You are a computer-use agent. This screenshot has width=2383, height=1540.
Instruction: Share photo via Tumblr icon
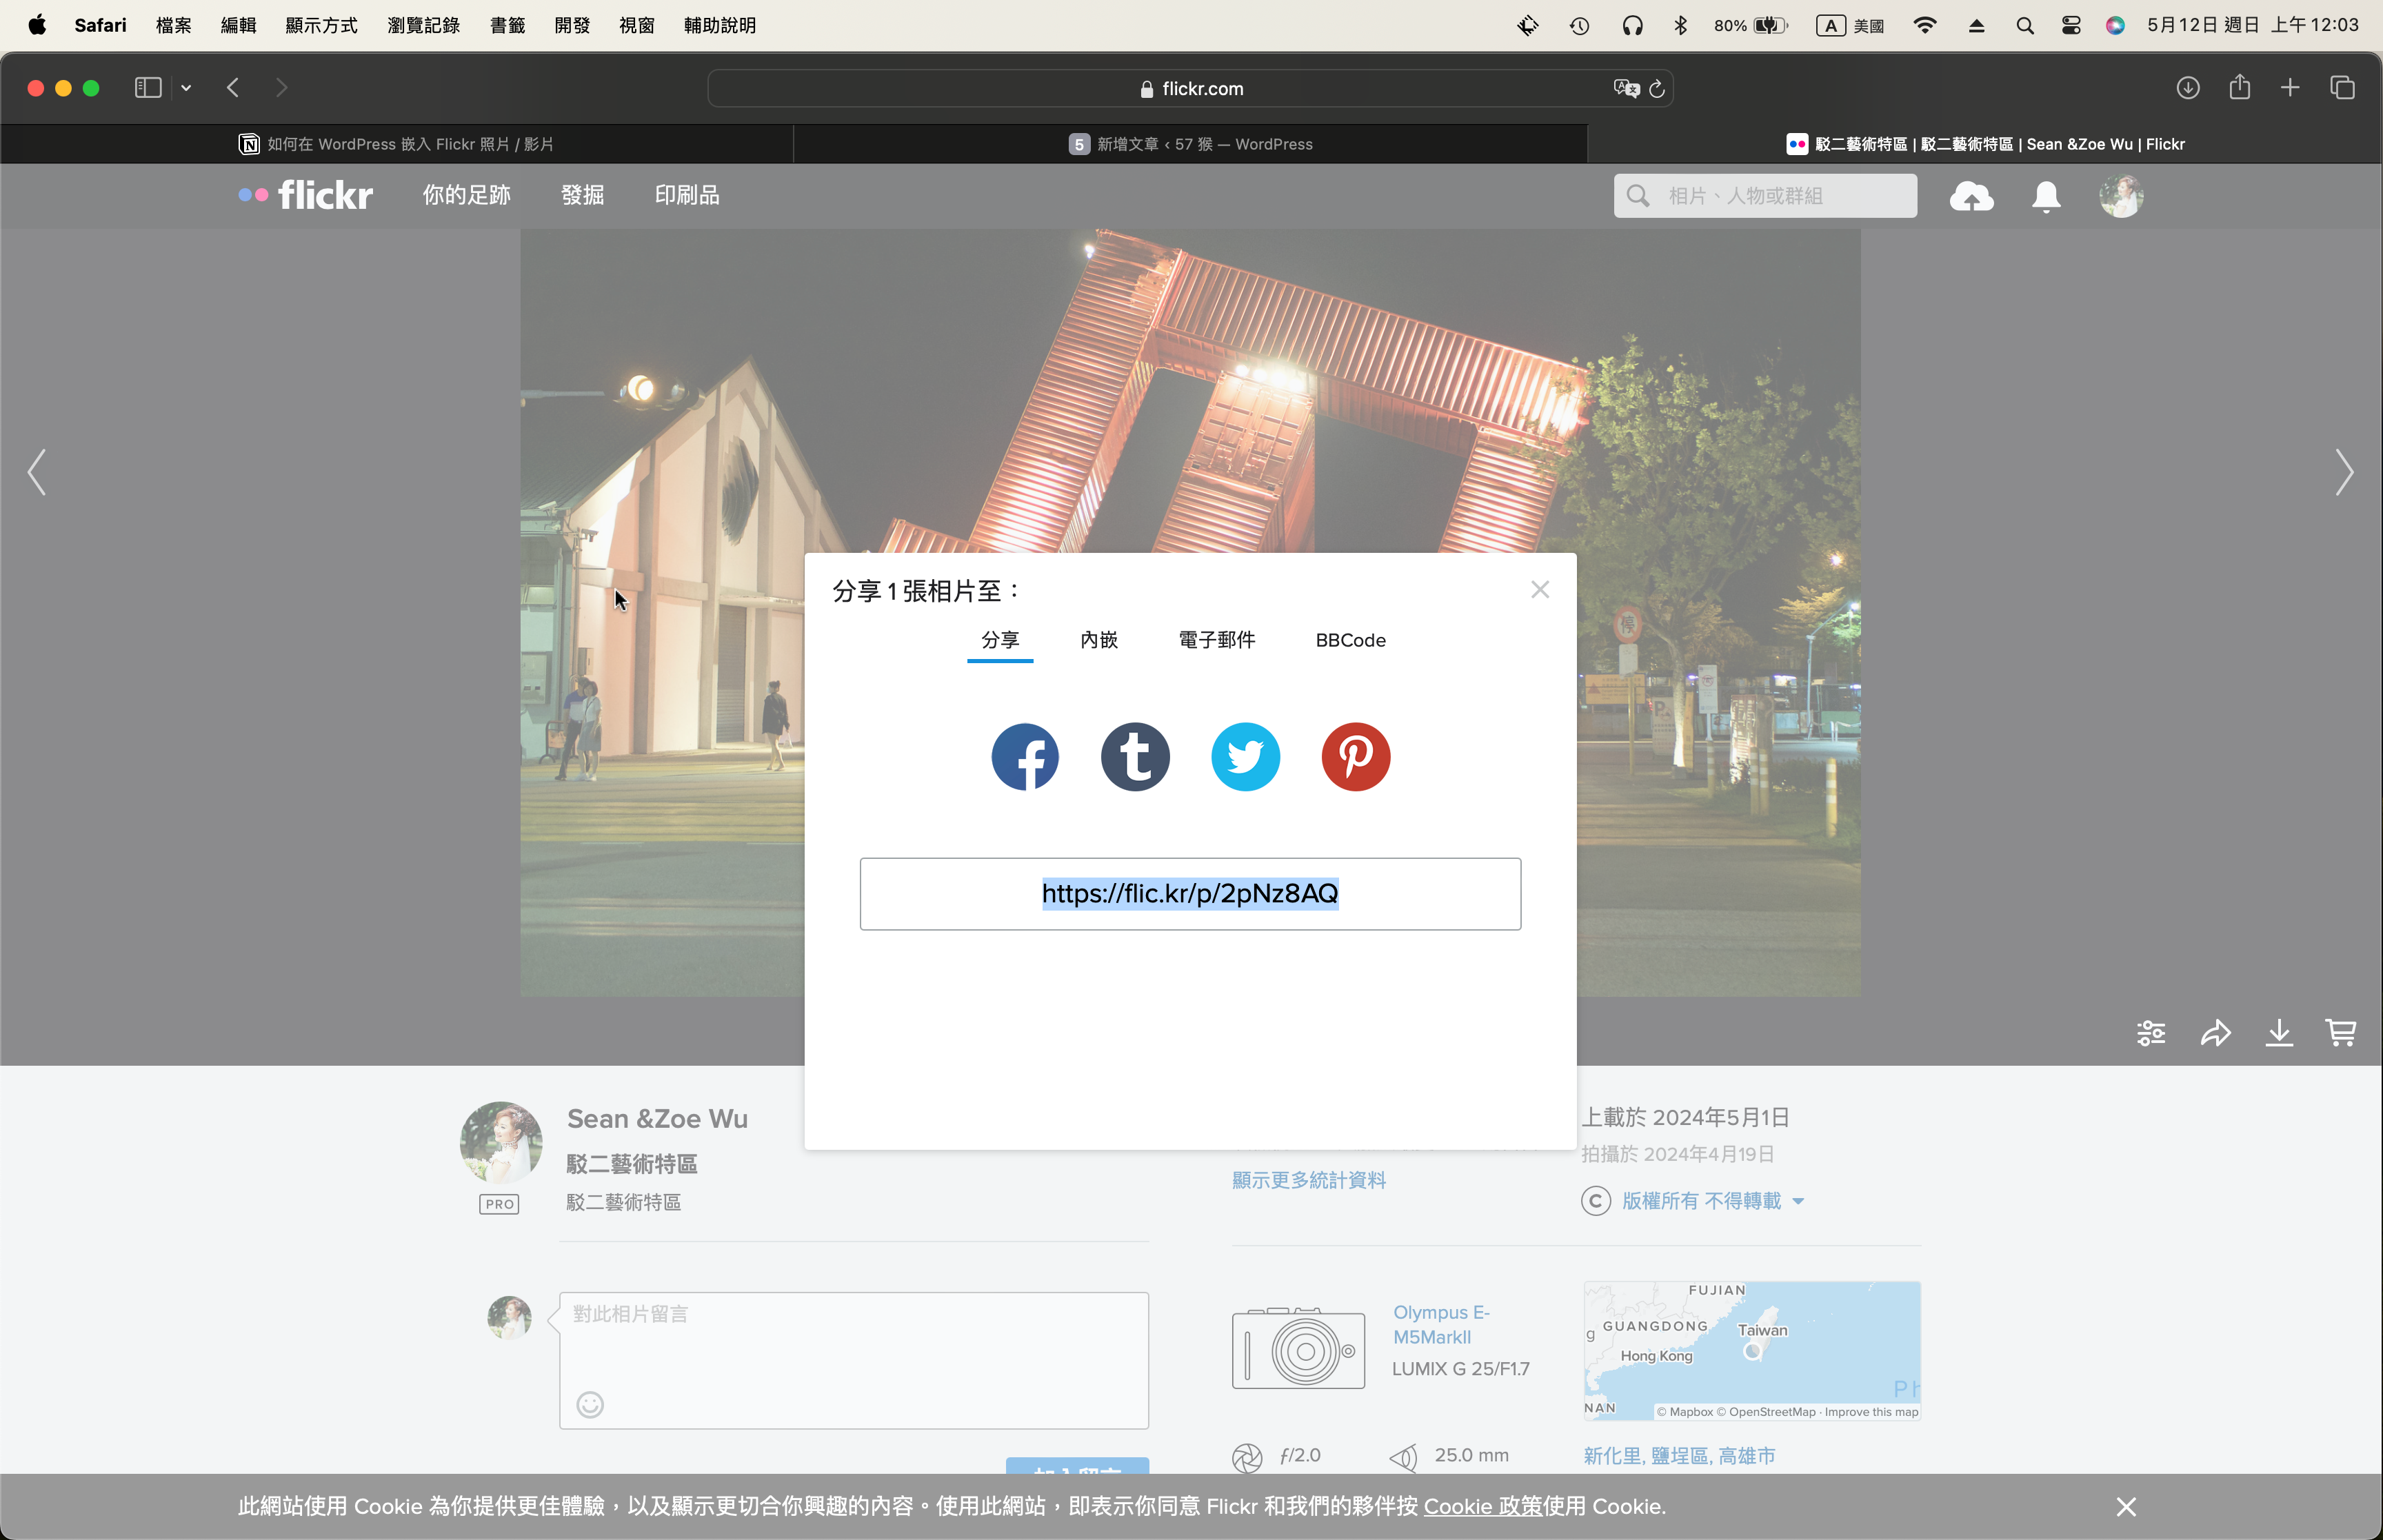1135,757
